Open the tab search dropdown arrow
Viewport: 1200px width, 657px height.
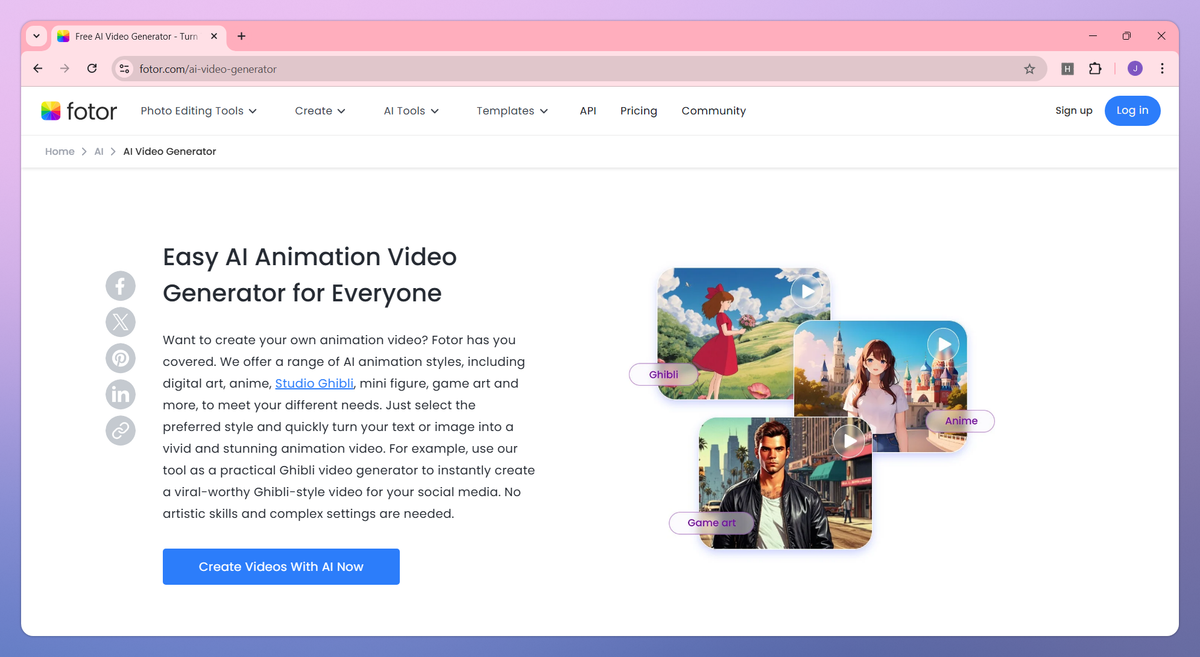(x=37, y=36)
